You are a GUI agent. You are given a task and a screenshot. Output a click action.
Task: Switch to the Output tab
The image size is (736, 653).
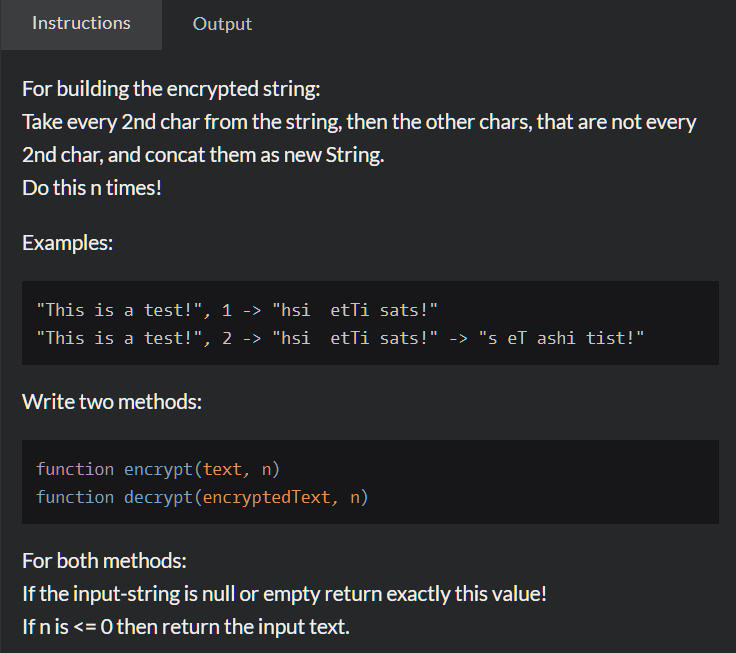coord(222,24)
